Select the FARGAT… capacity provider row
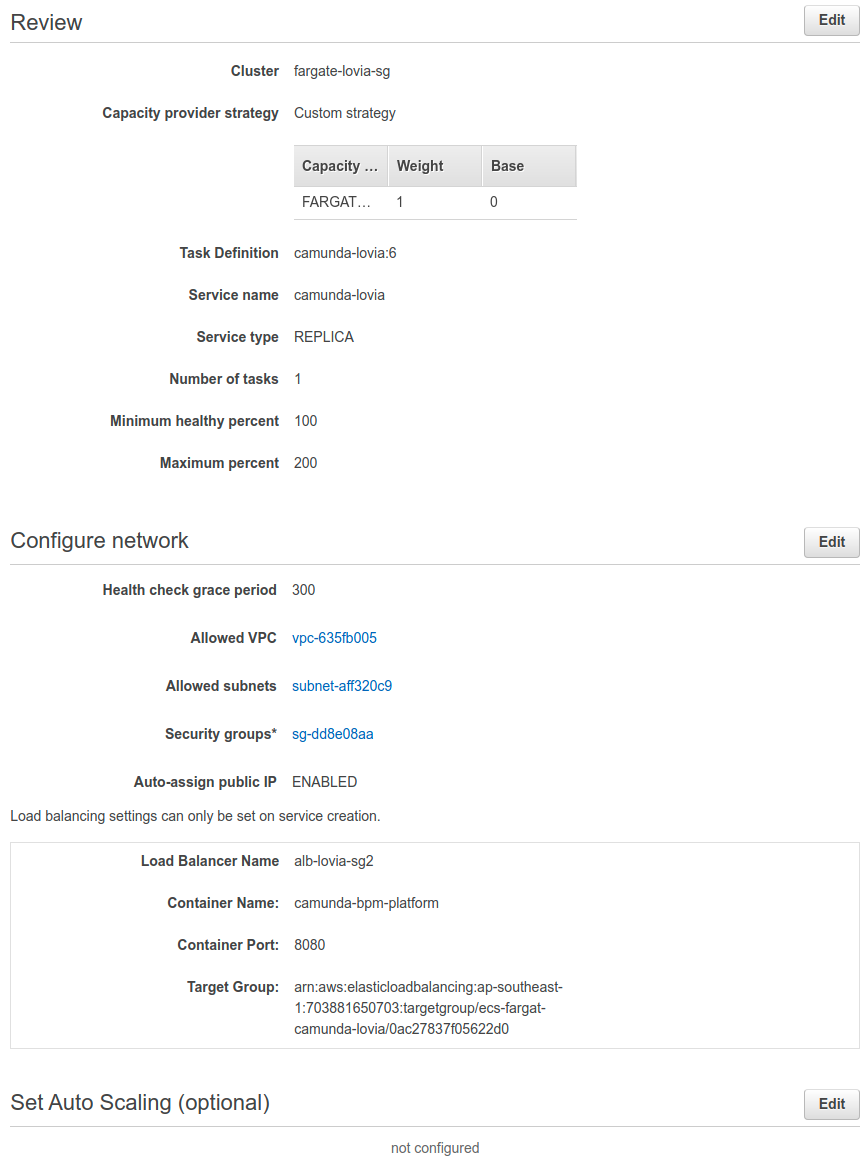 click(435, 202)
